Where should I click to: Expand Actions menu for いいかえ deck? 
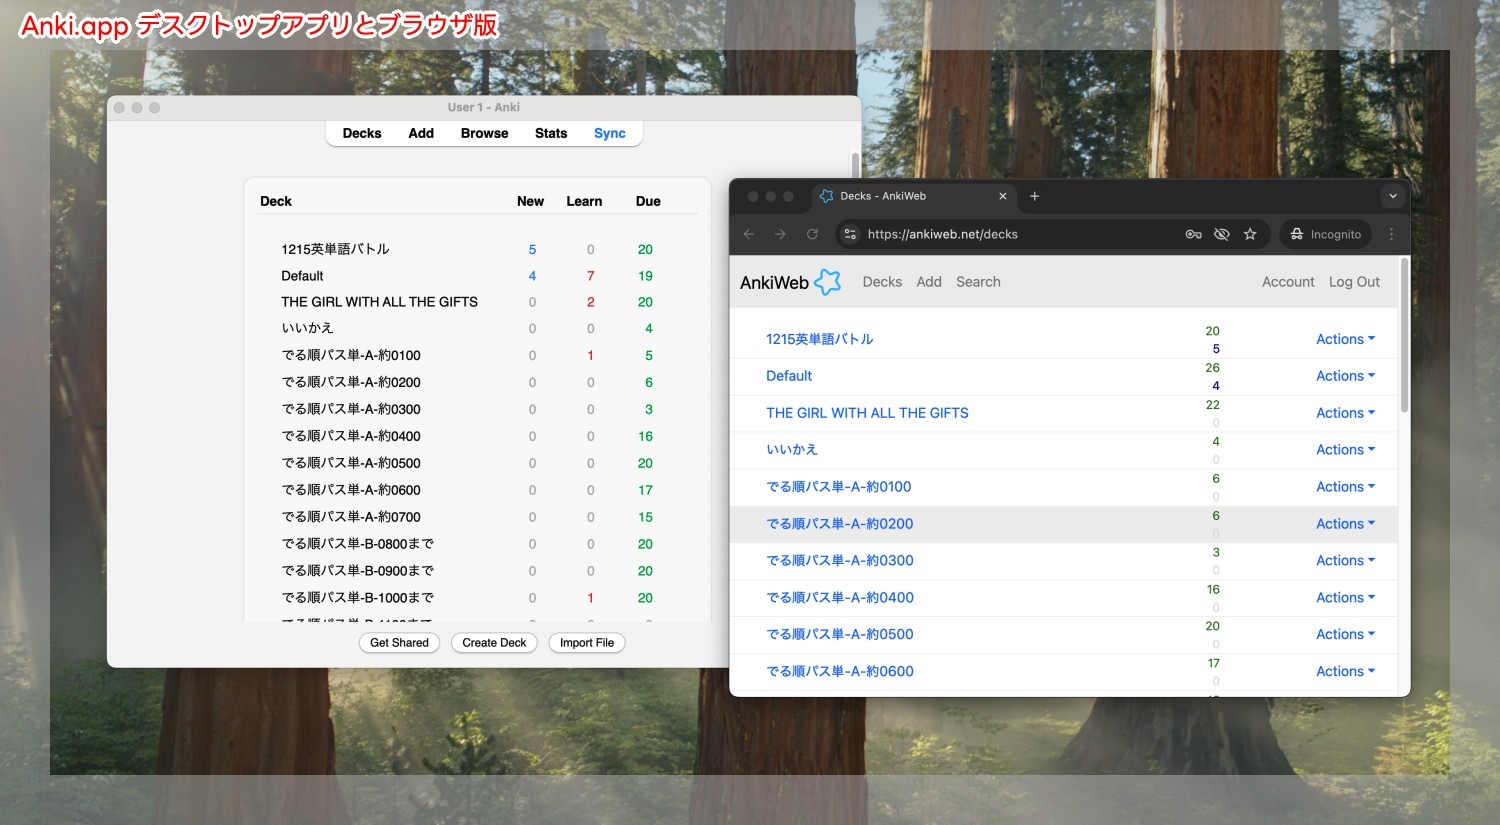coord(1345,450)
